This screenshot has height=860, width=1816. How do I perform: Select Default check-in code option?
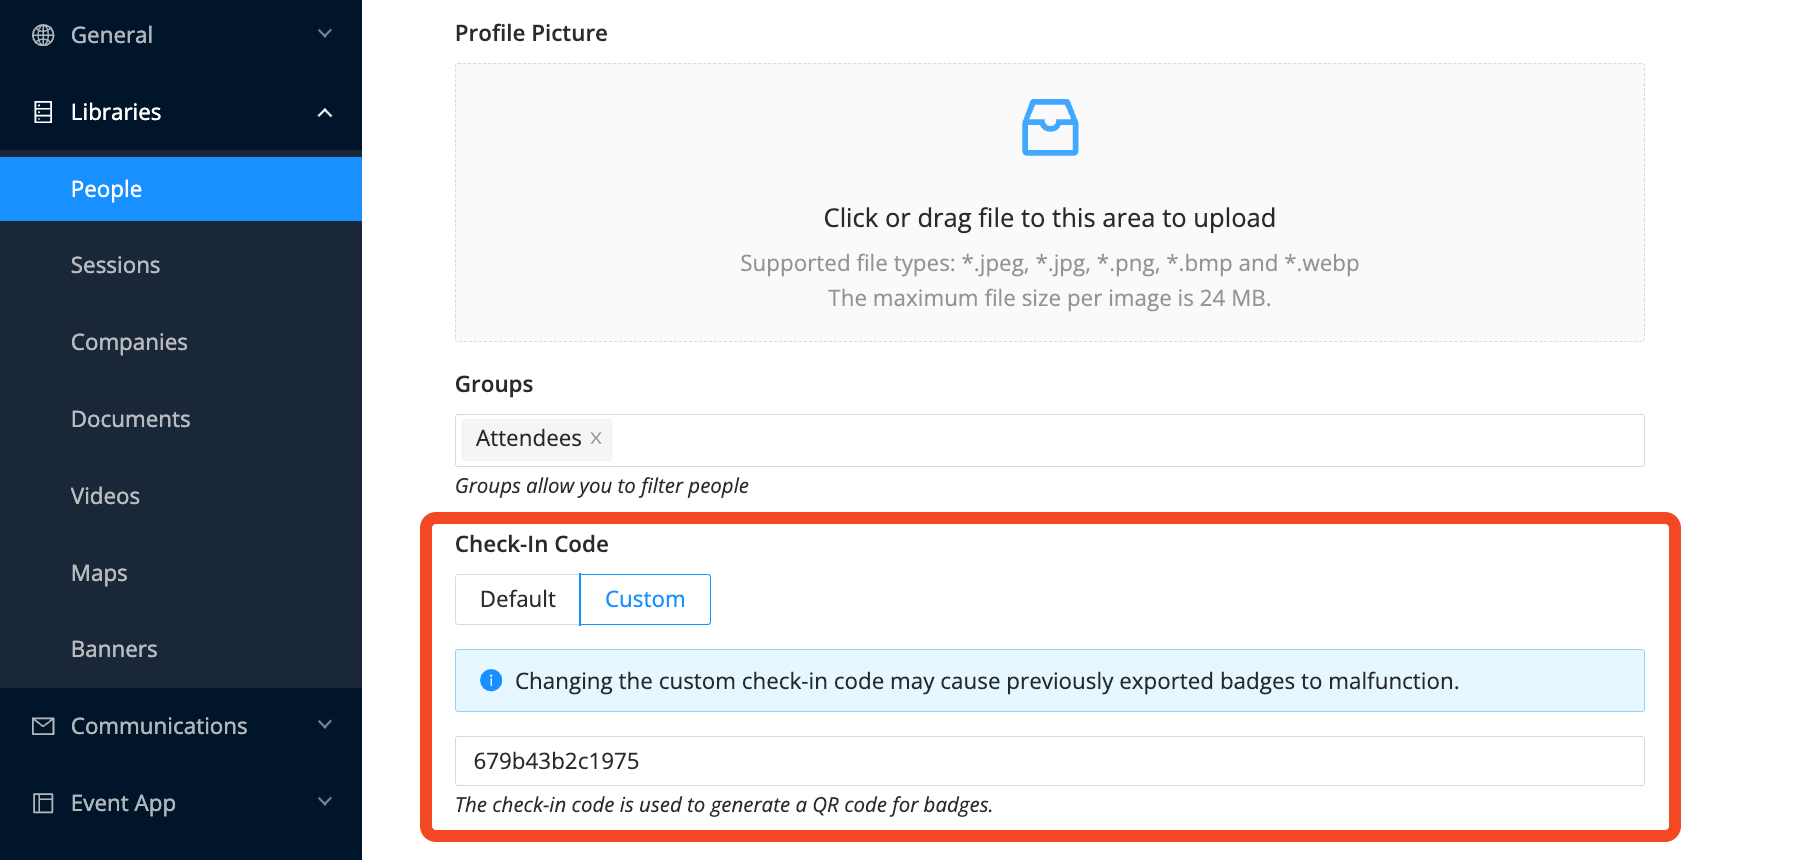coord(517,599)
